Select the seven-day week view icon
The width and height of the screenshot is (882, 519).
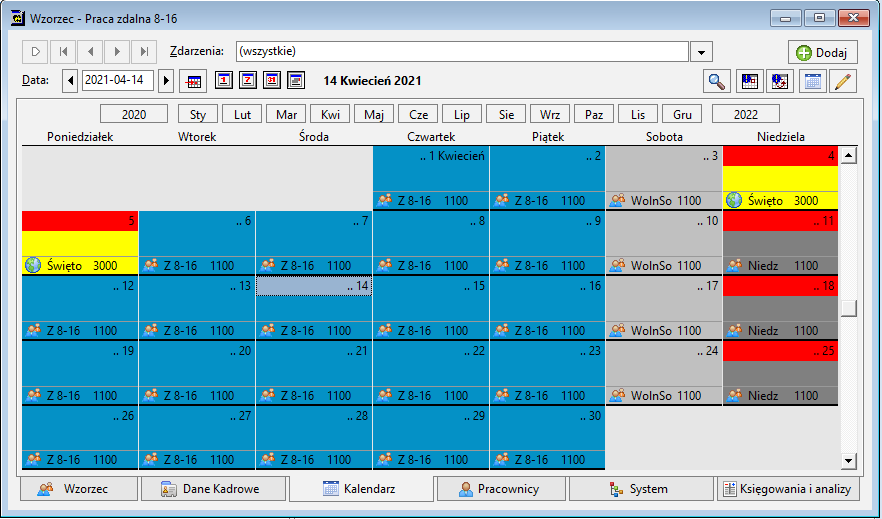point(248,80)
